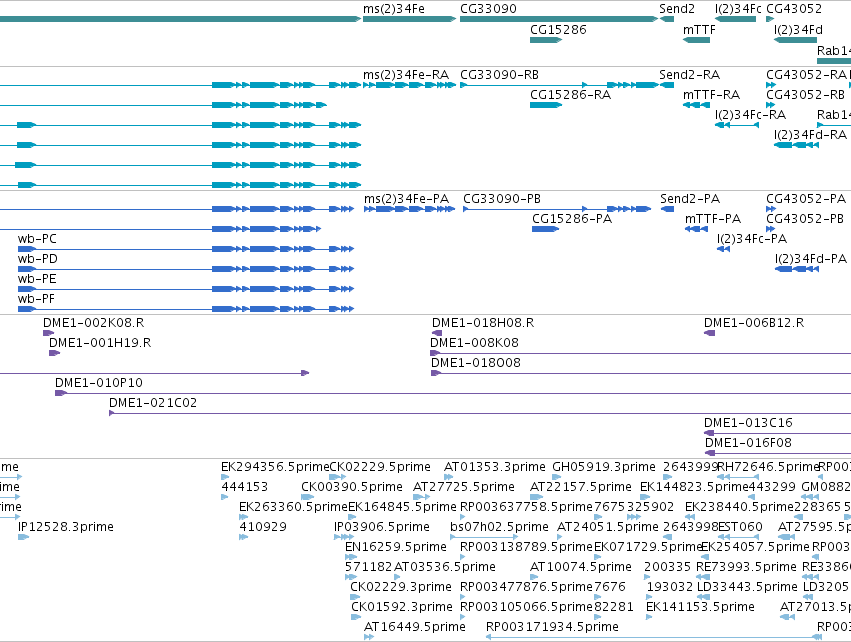The image size is (851, 642).
Task: Open the DME1-001H19.R clone label
Action: tap(100, 343)
